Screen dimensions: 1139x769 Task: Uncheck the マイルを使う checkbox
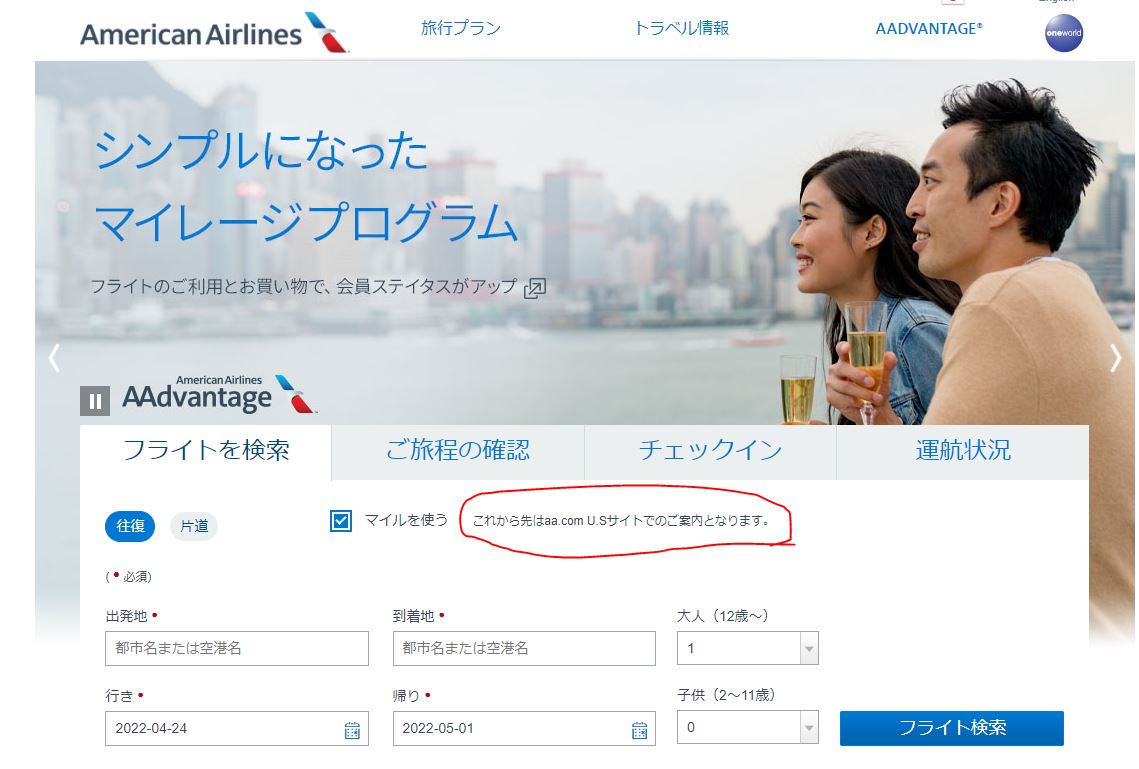click(341, 521)
